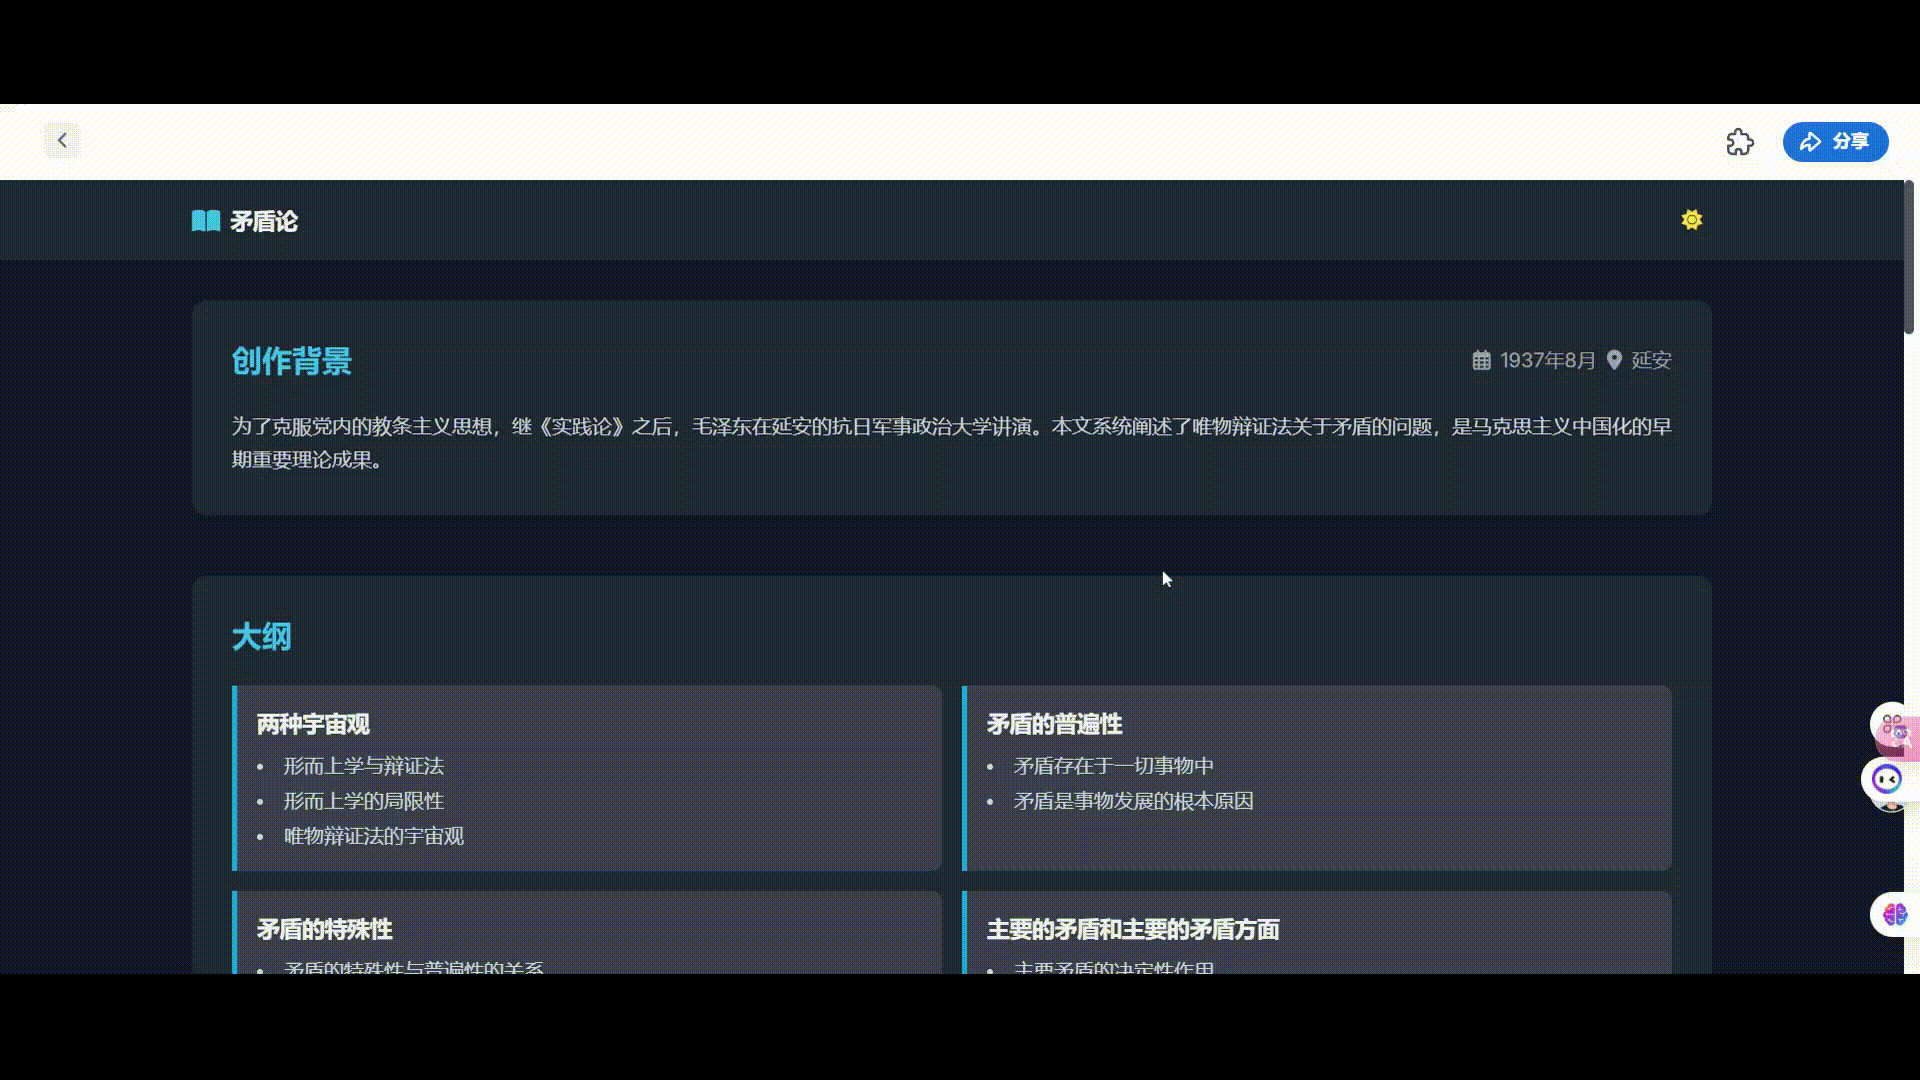Viewport: 1920px width, 1080px height.
Task: Click the back arrow chevron button
Action: [62, 140]
